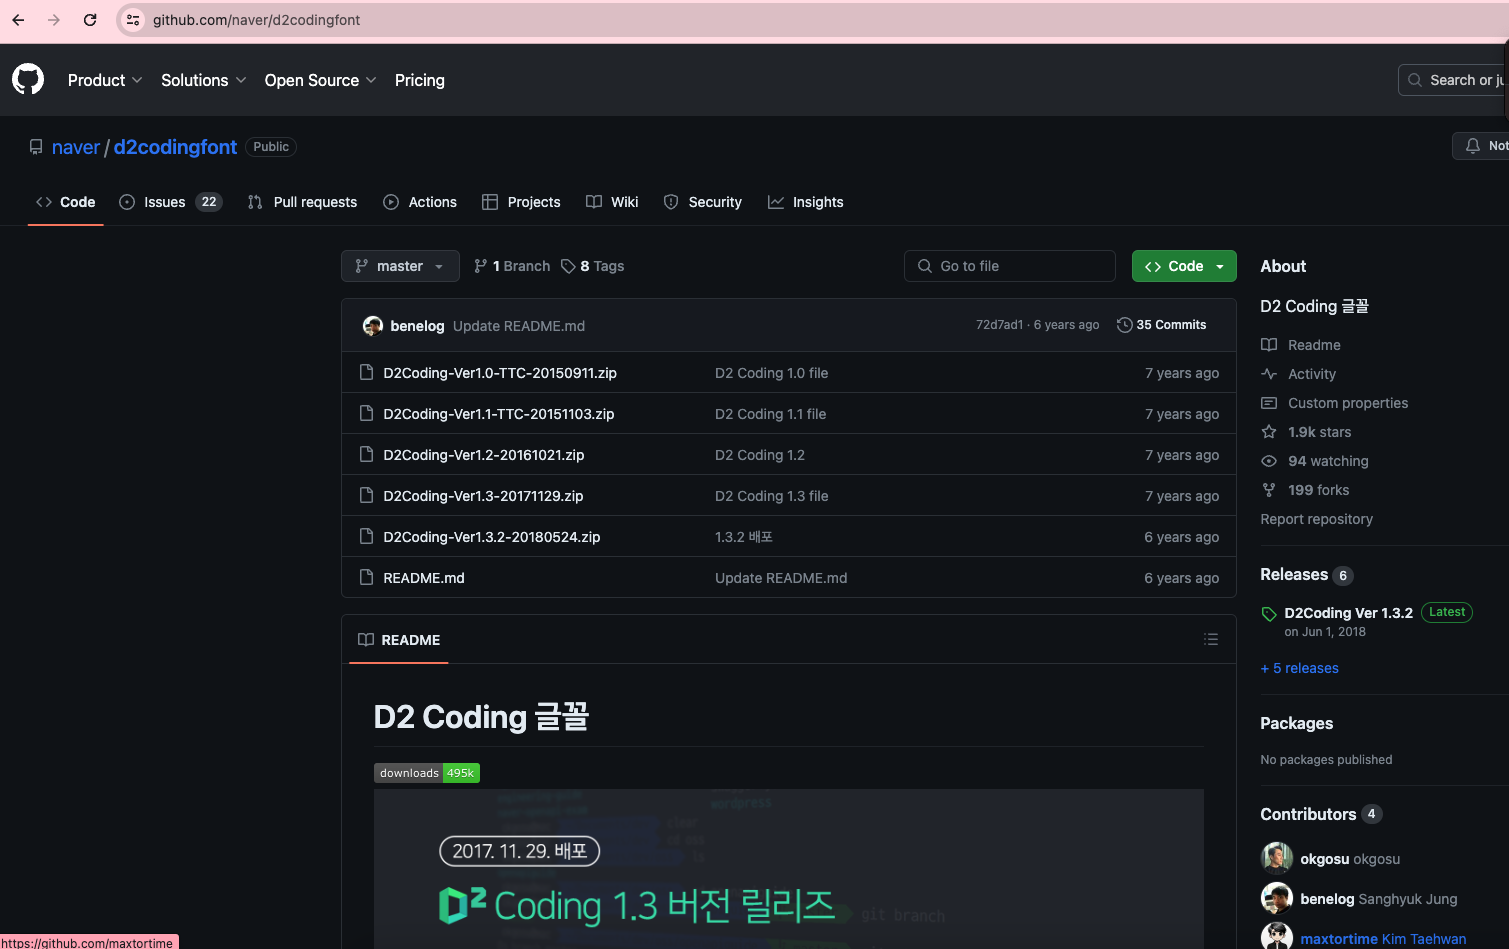This screenshot has height=949, width=1509.
Task: Follow the + 5 releases link
Action: [x=1299, y=668]
